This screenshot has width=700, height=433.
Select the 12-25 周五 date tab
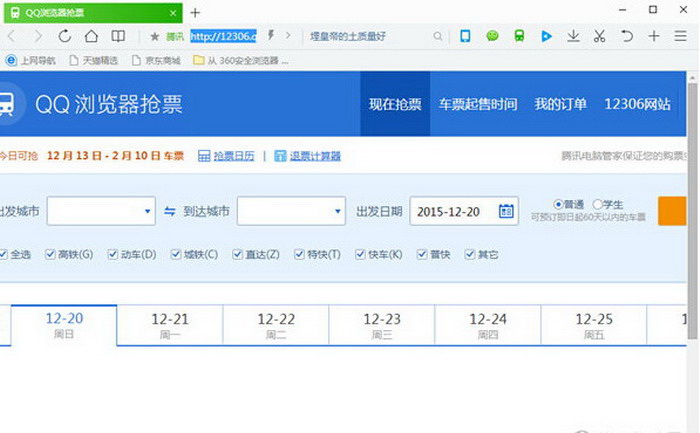tap(594, 325)
